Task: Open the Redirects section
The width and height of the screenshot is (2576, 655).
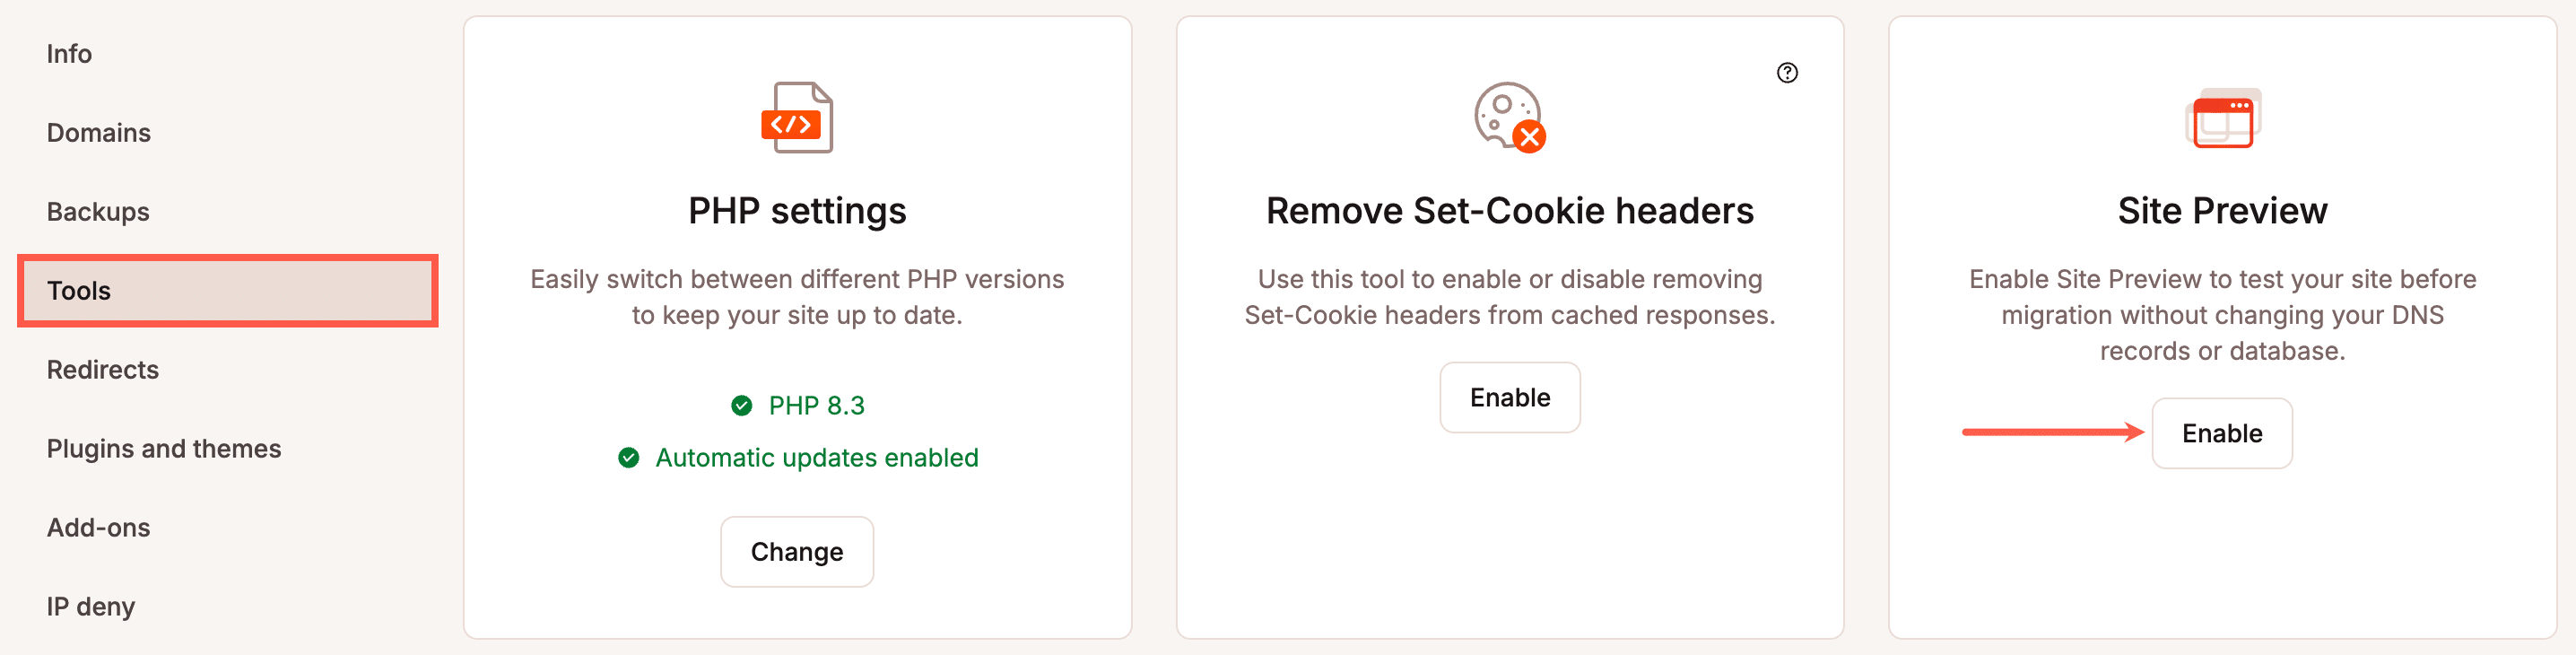Action: tap(103, 369)
